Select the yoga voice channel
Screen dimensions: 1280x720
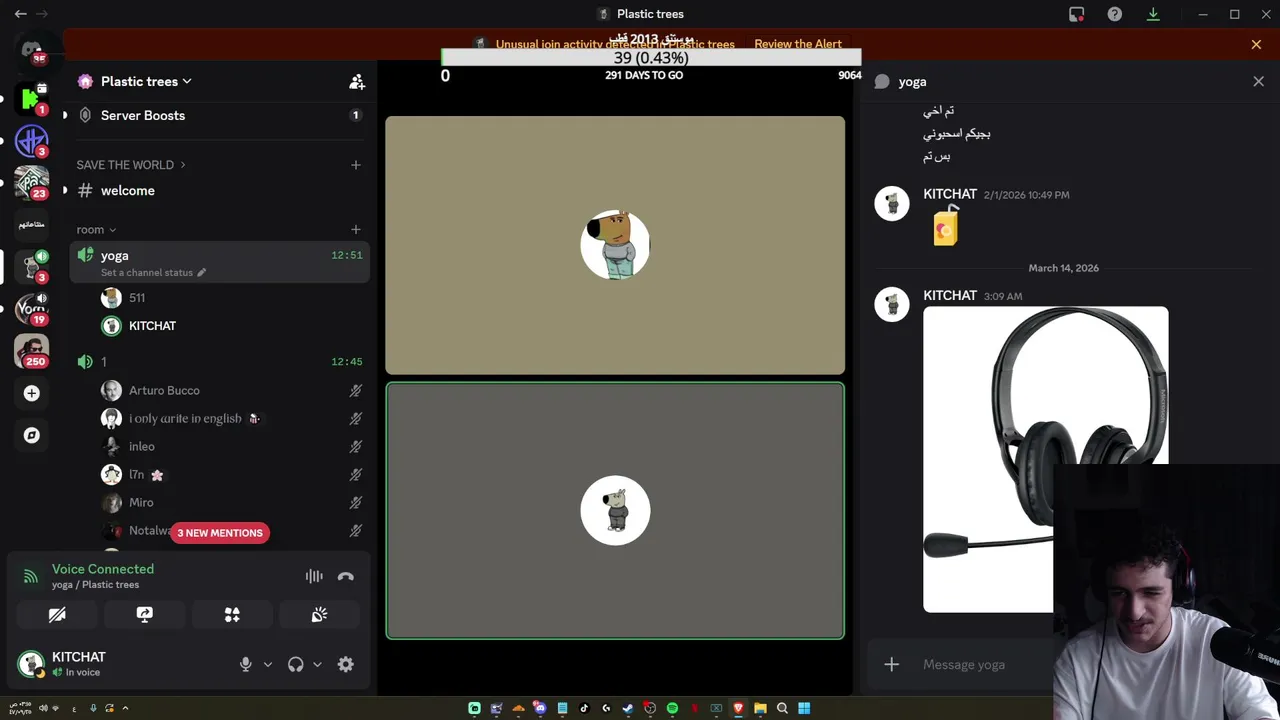220,262
